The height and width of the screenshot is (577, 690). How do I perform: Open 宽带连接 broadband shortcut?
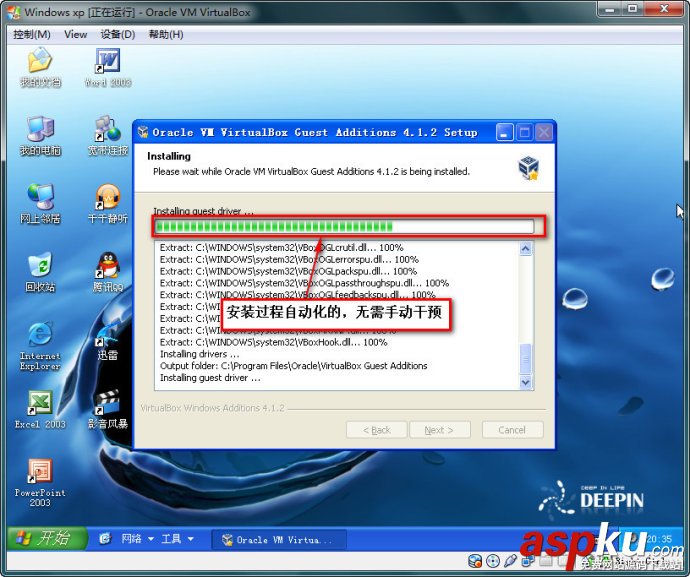[108, 136]
